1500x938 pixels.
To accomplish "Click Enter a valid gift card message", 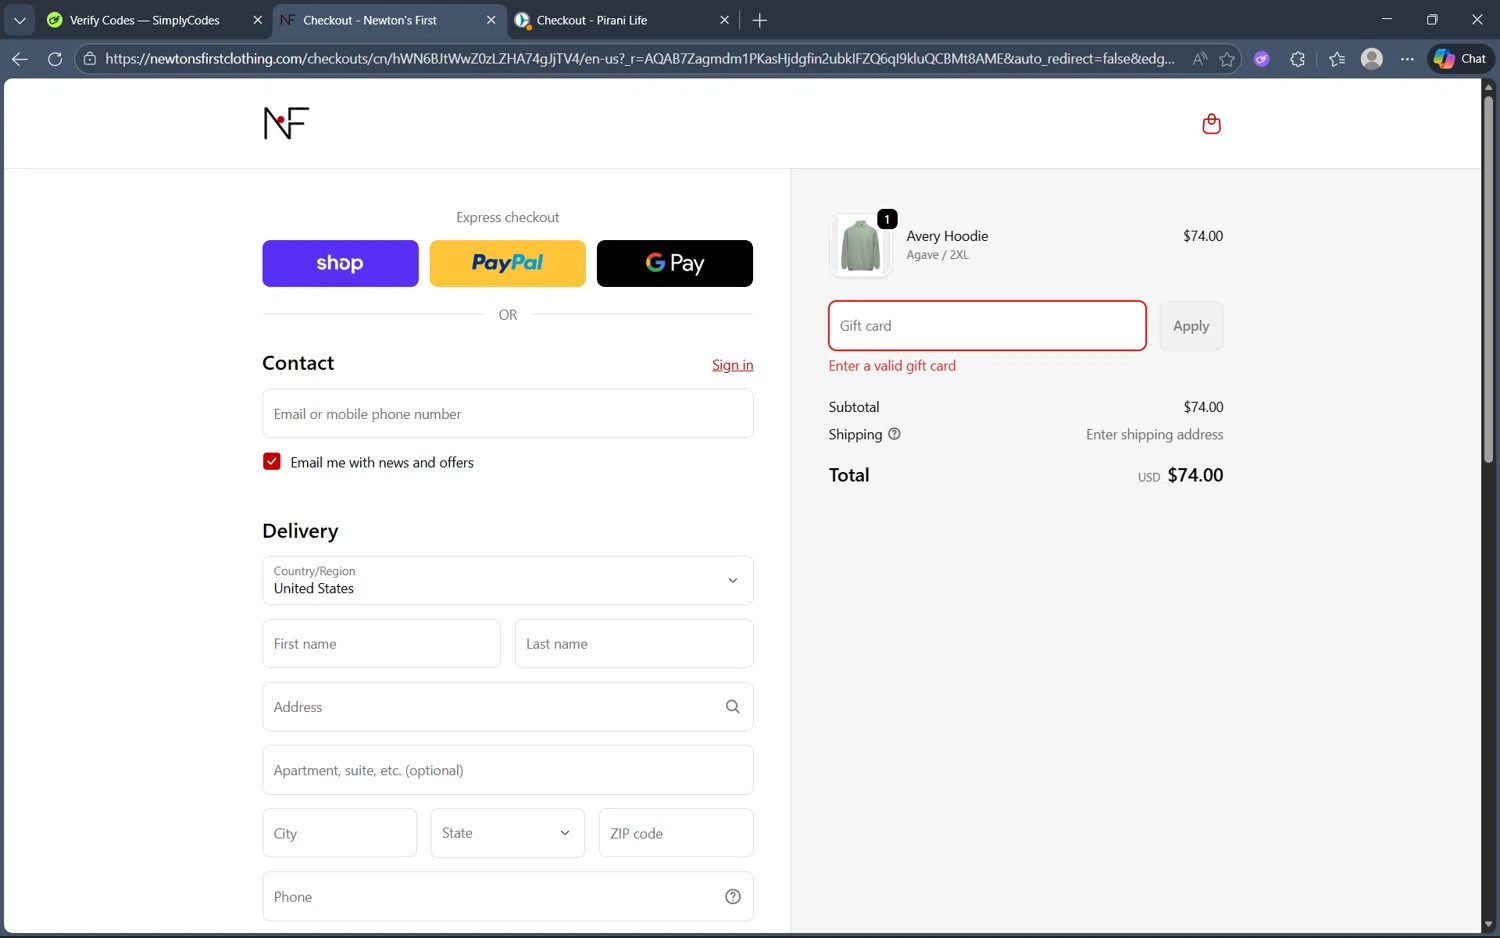I will coord(892,366).
